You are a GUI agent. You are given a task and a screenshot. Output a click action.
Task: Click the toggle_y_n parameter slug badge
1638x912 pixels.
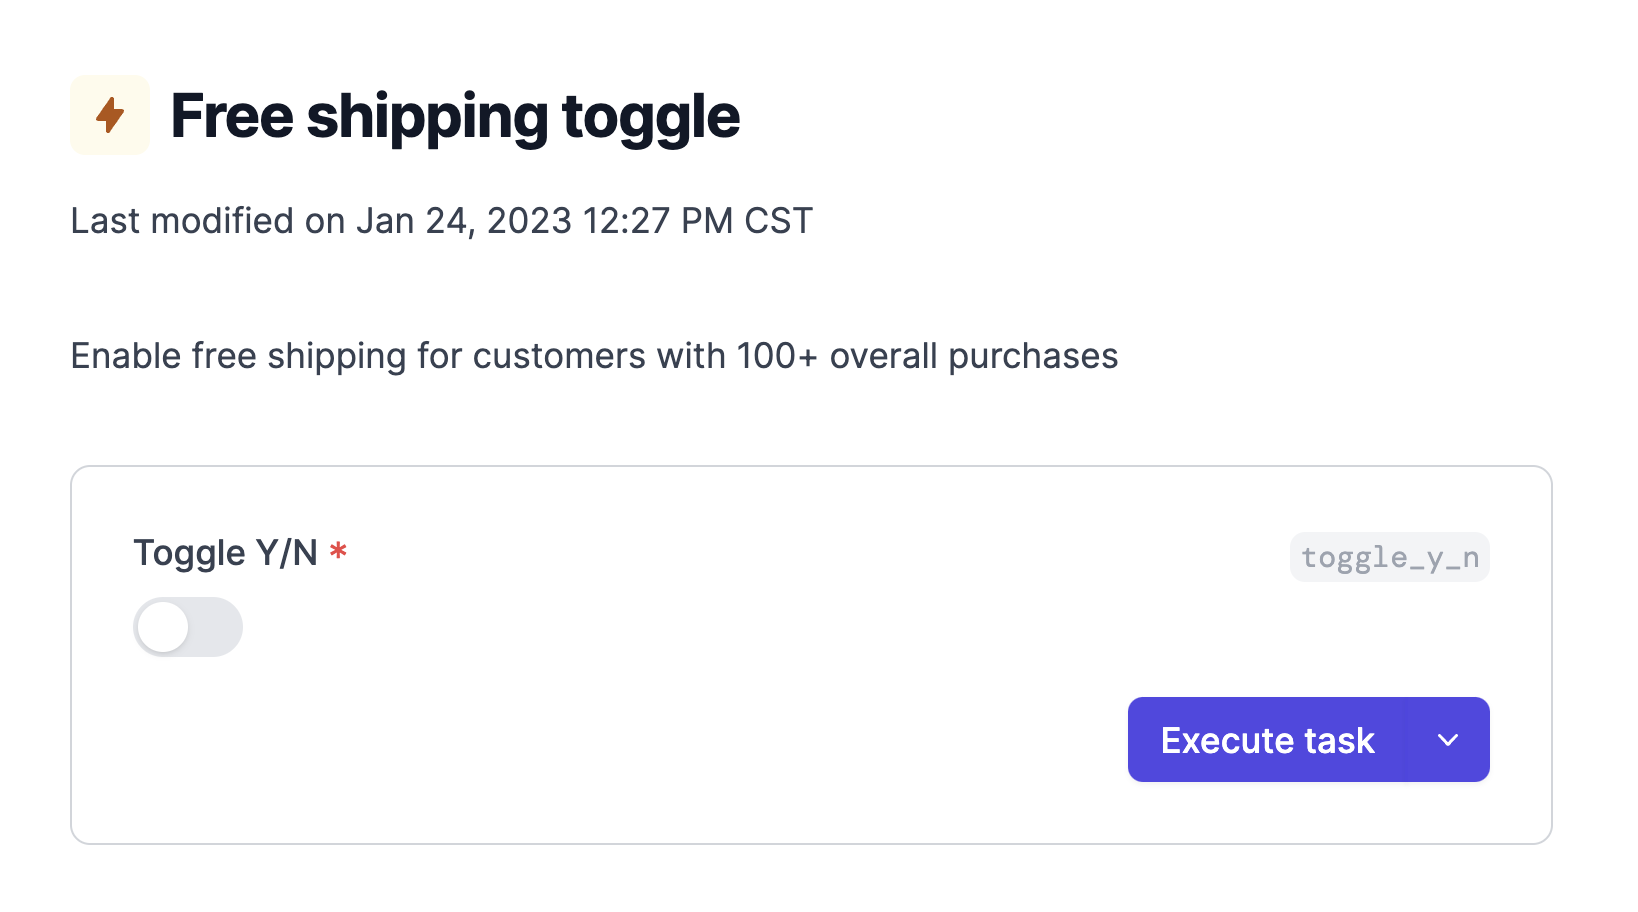coord(1389,557)
